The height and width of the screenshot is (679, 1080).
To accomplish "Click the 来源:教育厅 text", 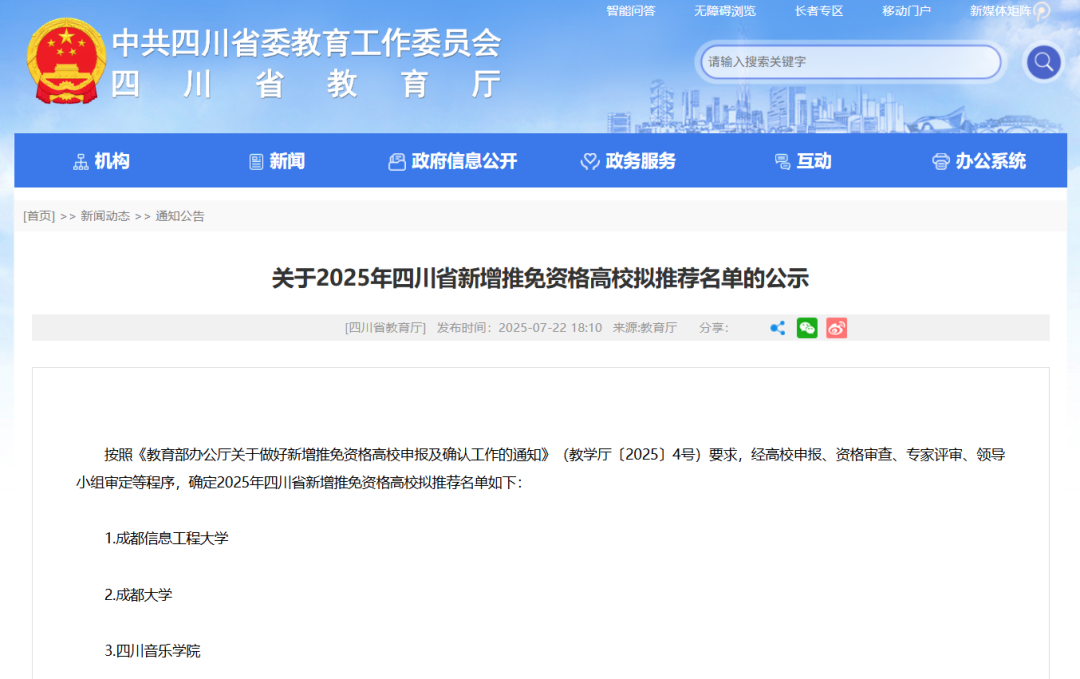I will pos(645,328).
